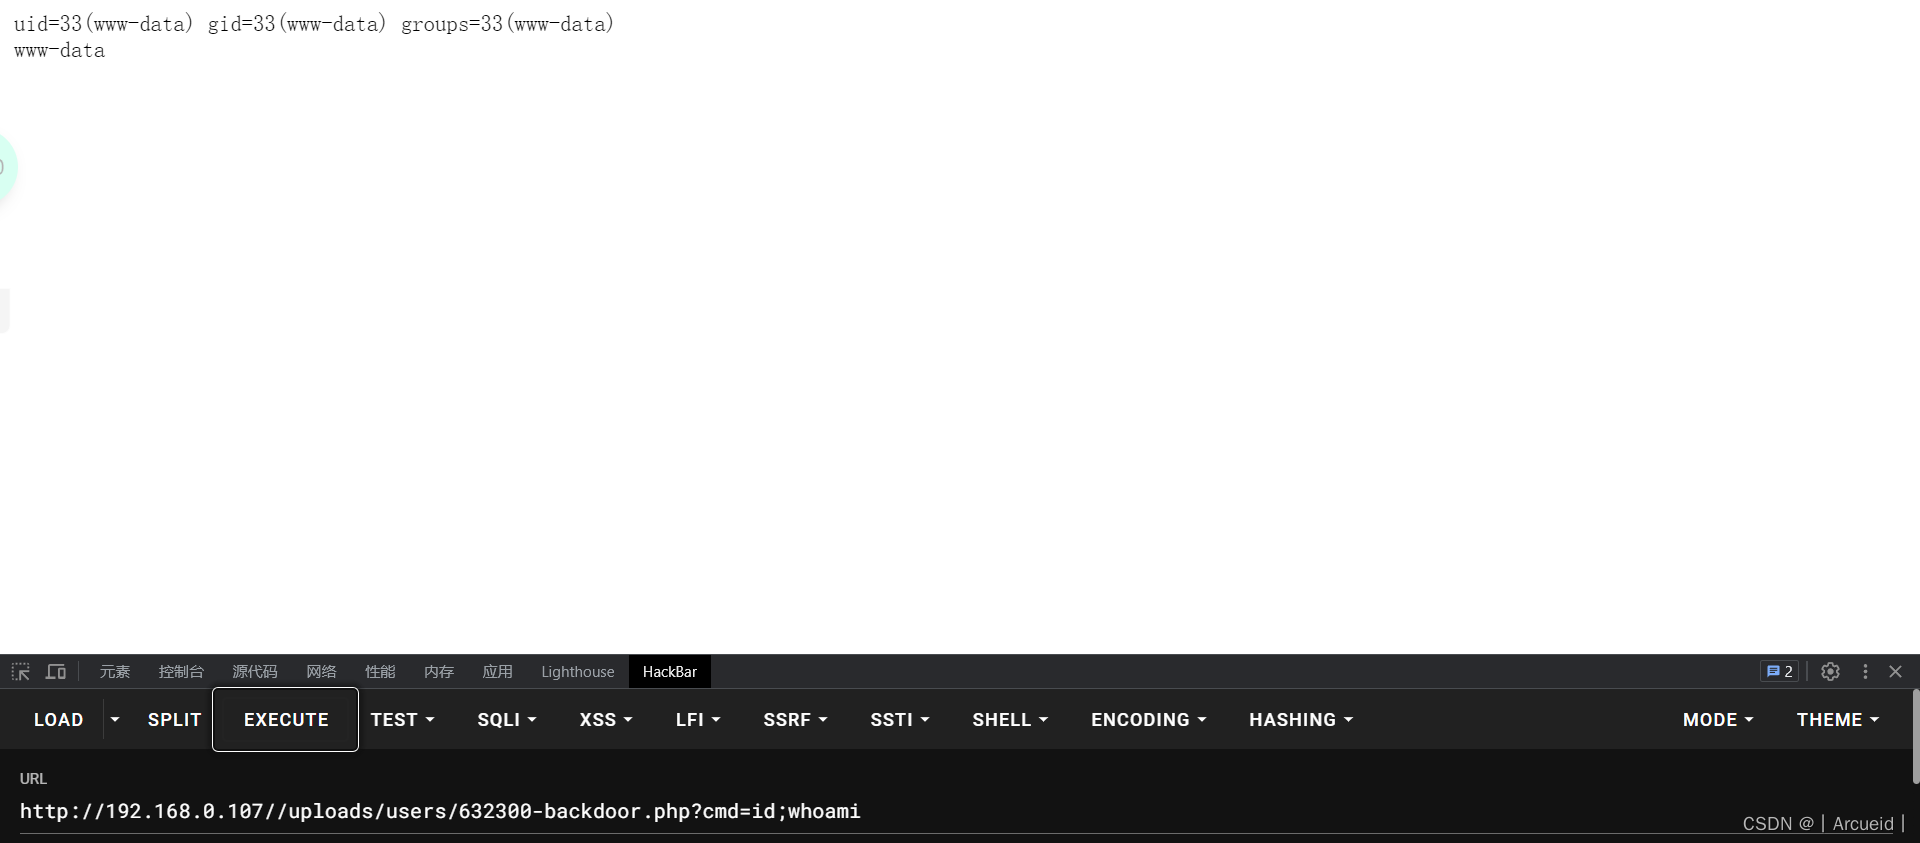Click the EXECUTE button
The image size is (1920, 843).
pyautogui.click(x=286, y=720)
